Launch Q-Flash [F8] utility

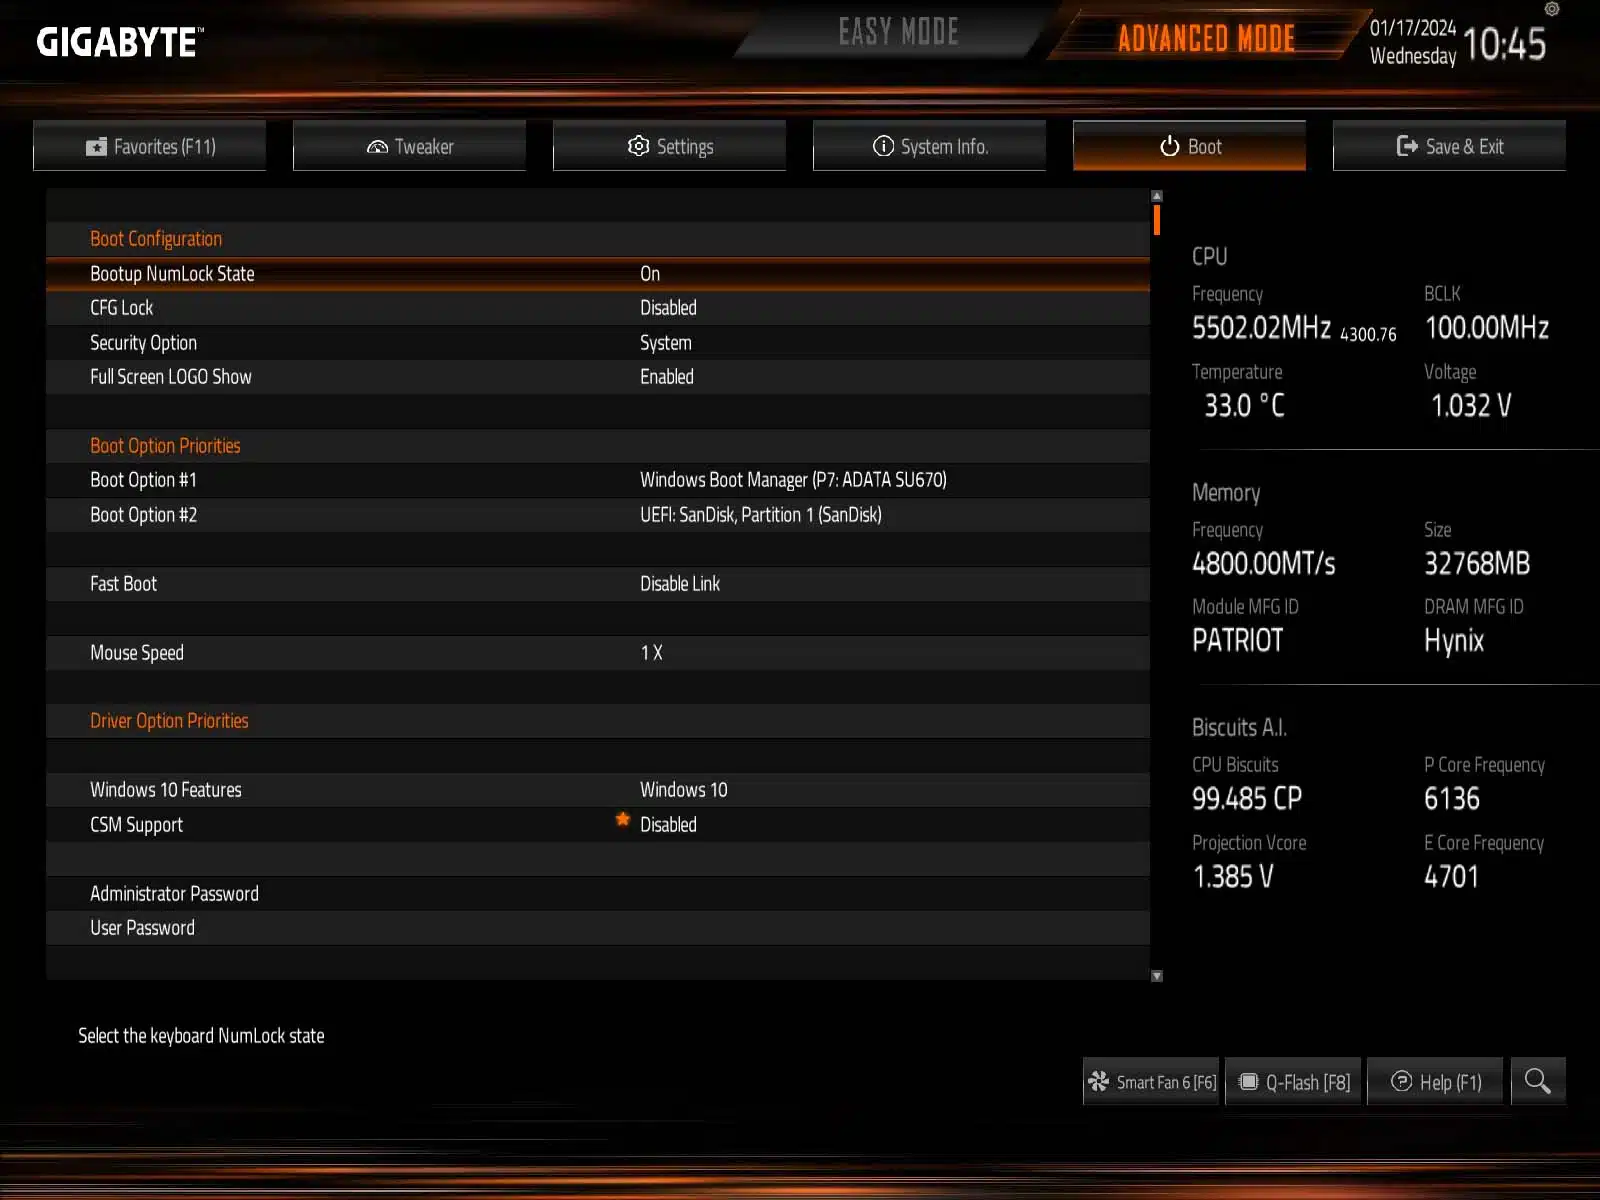[1294, 1082]
